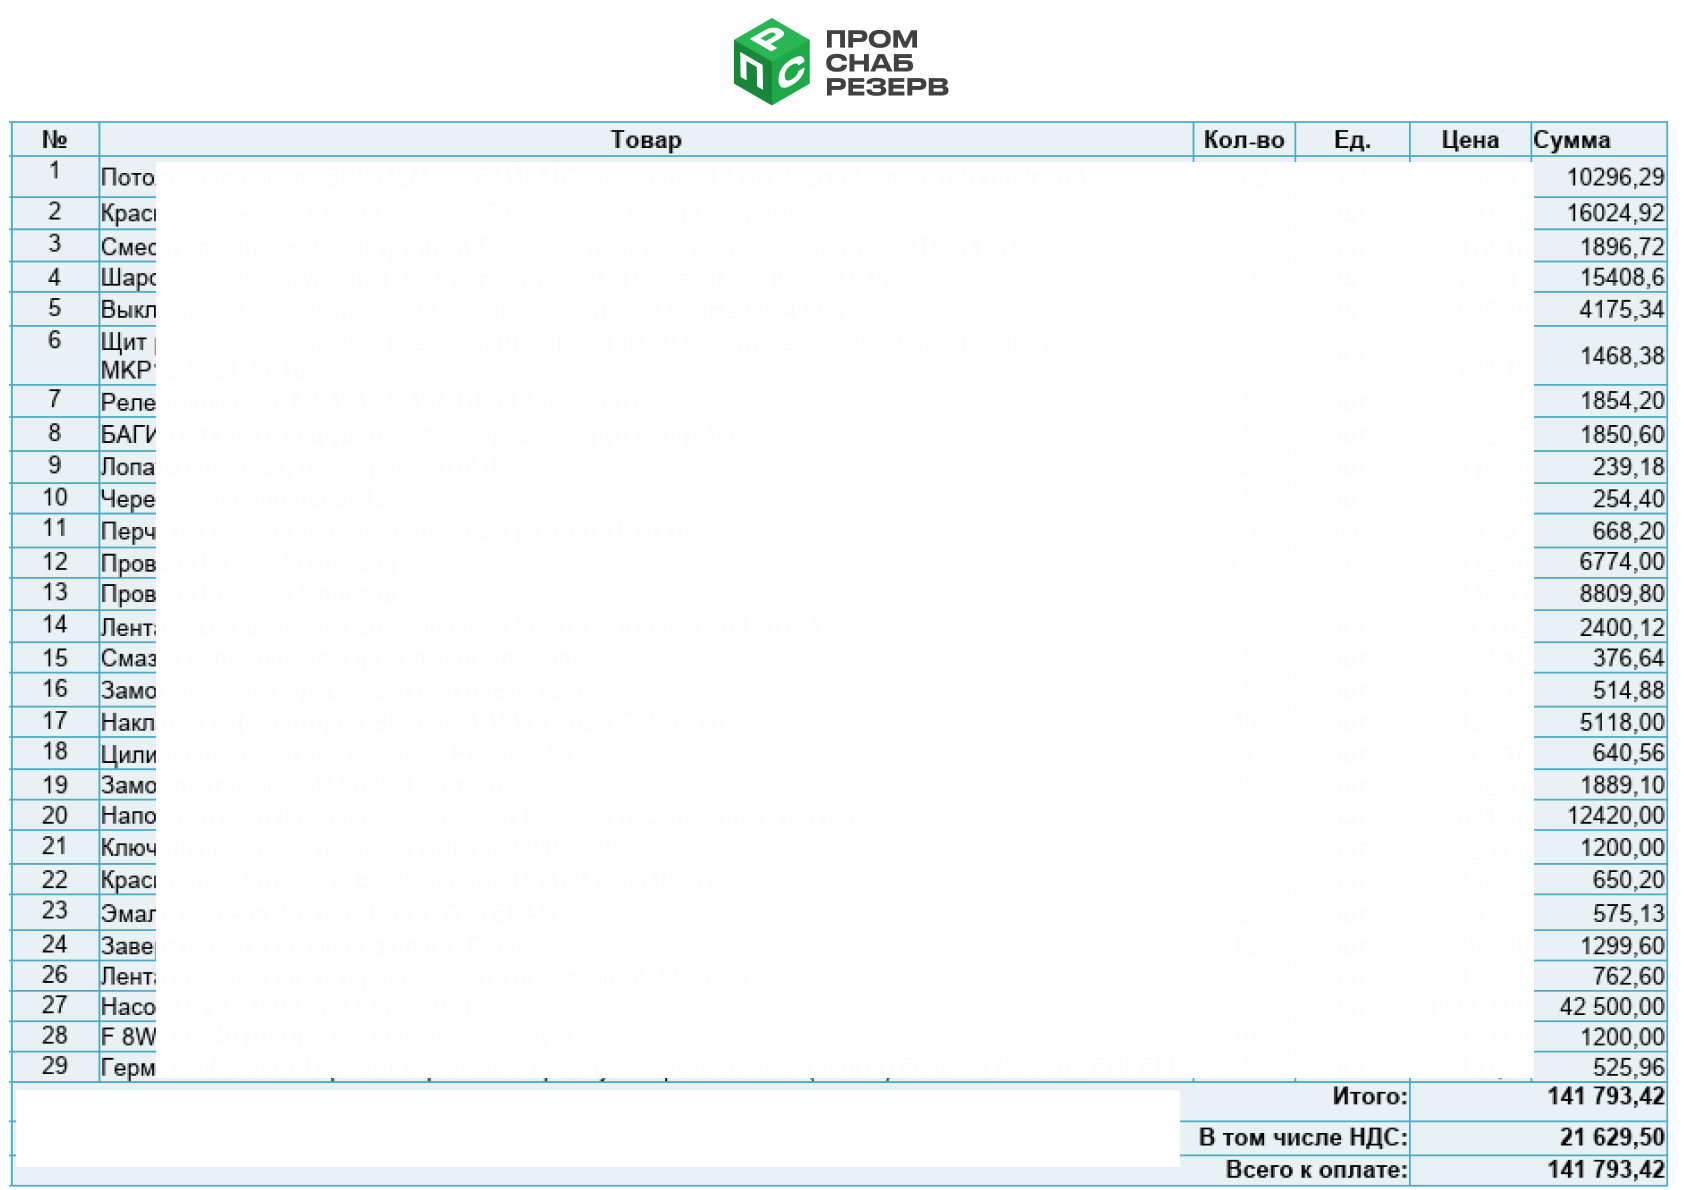The height and width of the screenshot is (1190, 1684).
Task: Click the Товар column header
Action: 646,140
